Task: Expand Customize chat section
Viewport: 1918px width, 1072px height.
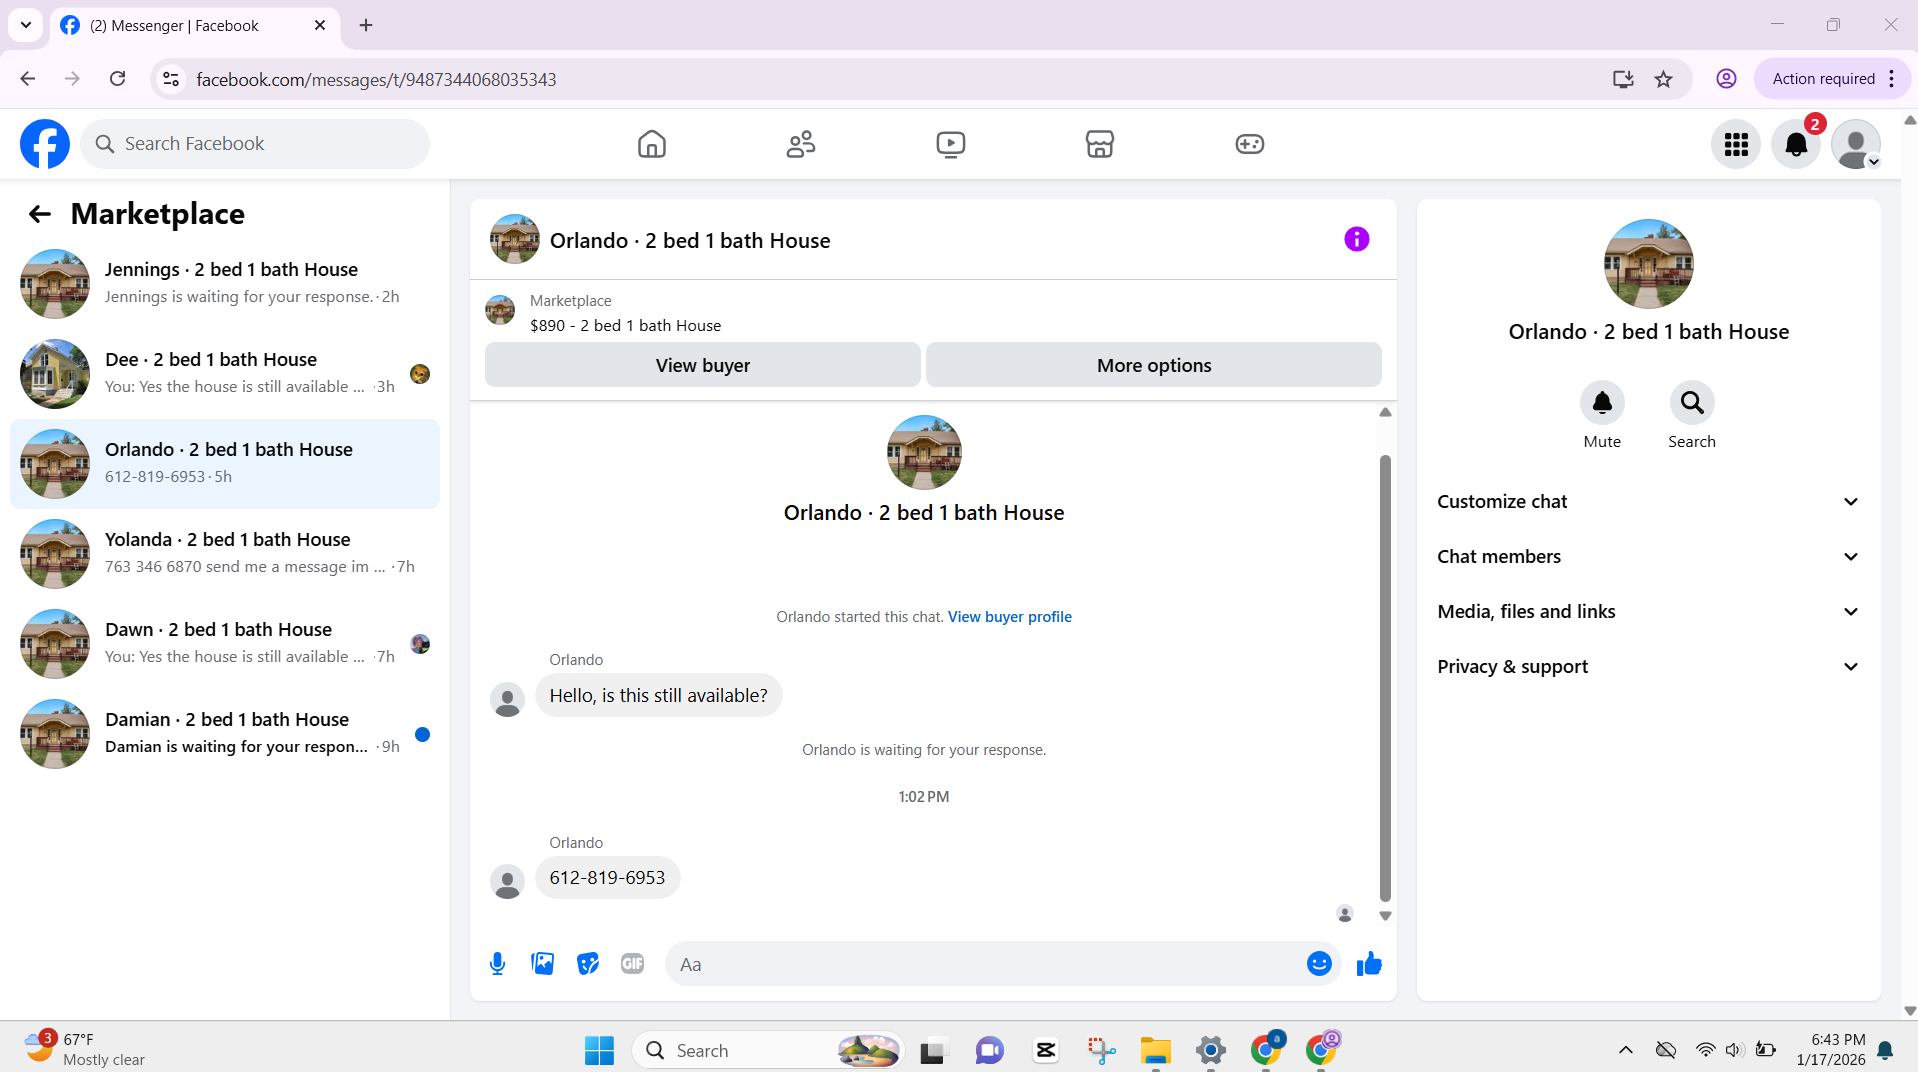Action: [1648, 502]
